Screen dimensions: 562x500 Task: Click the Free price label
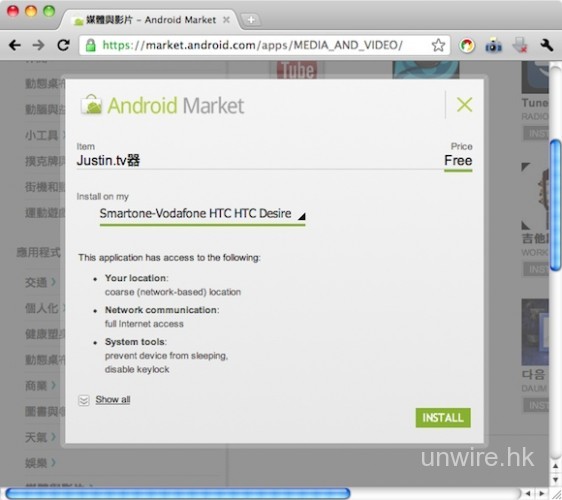click(458, 161)
